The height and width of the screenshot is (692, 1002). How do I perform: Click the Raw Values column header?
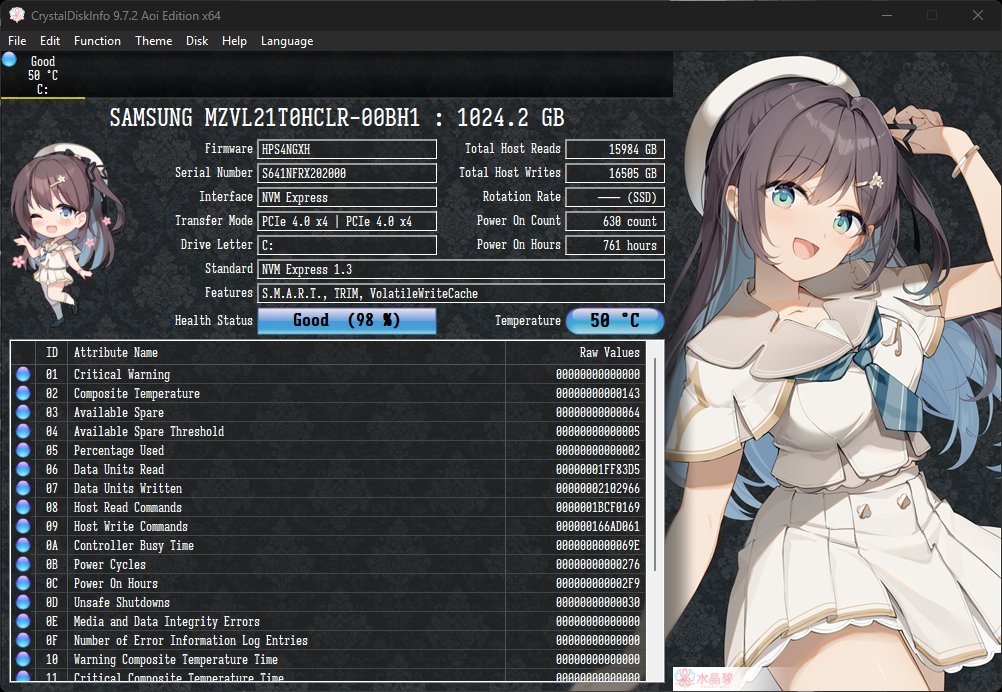575,353
